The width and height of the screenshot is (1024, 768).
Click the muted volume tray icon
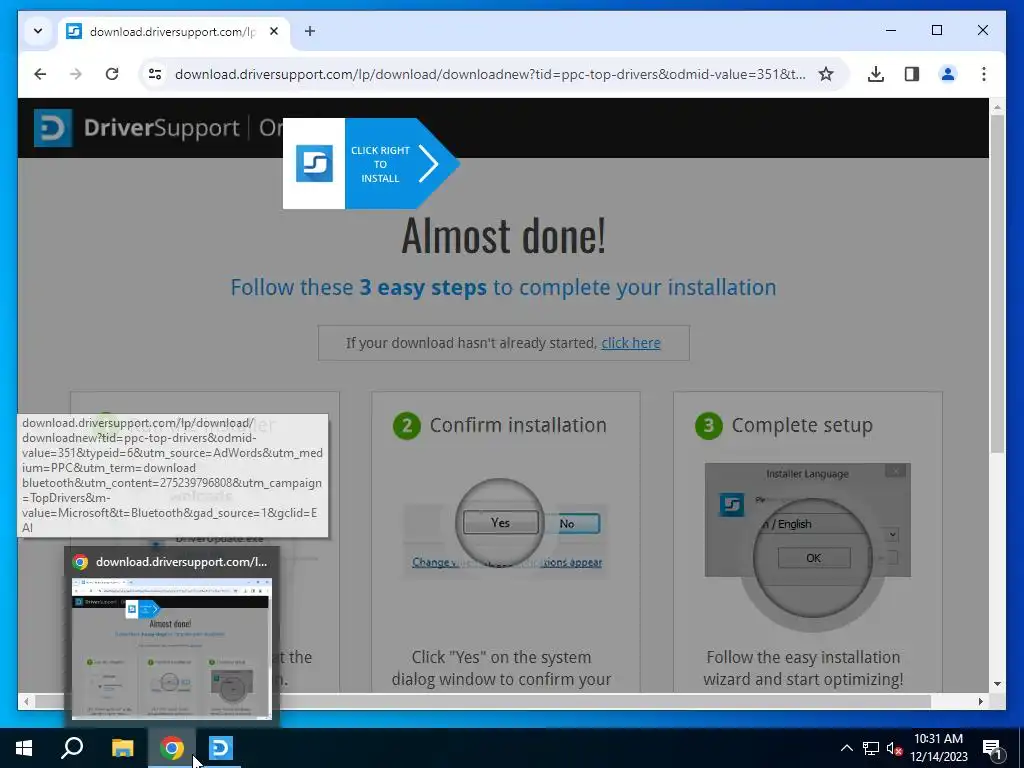pyautogui.click(x=895, y=748)
